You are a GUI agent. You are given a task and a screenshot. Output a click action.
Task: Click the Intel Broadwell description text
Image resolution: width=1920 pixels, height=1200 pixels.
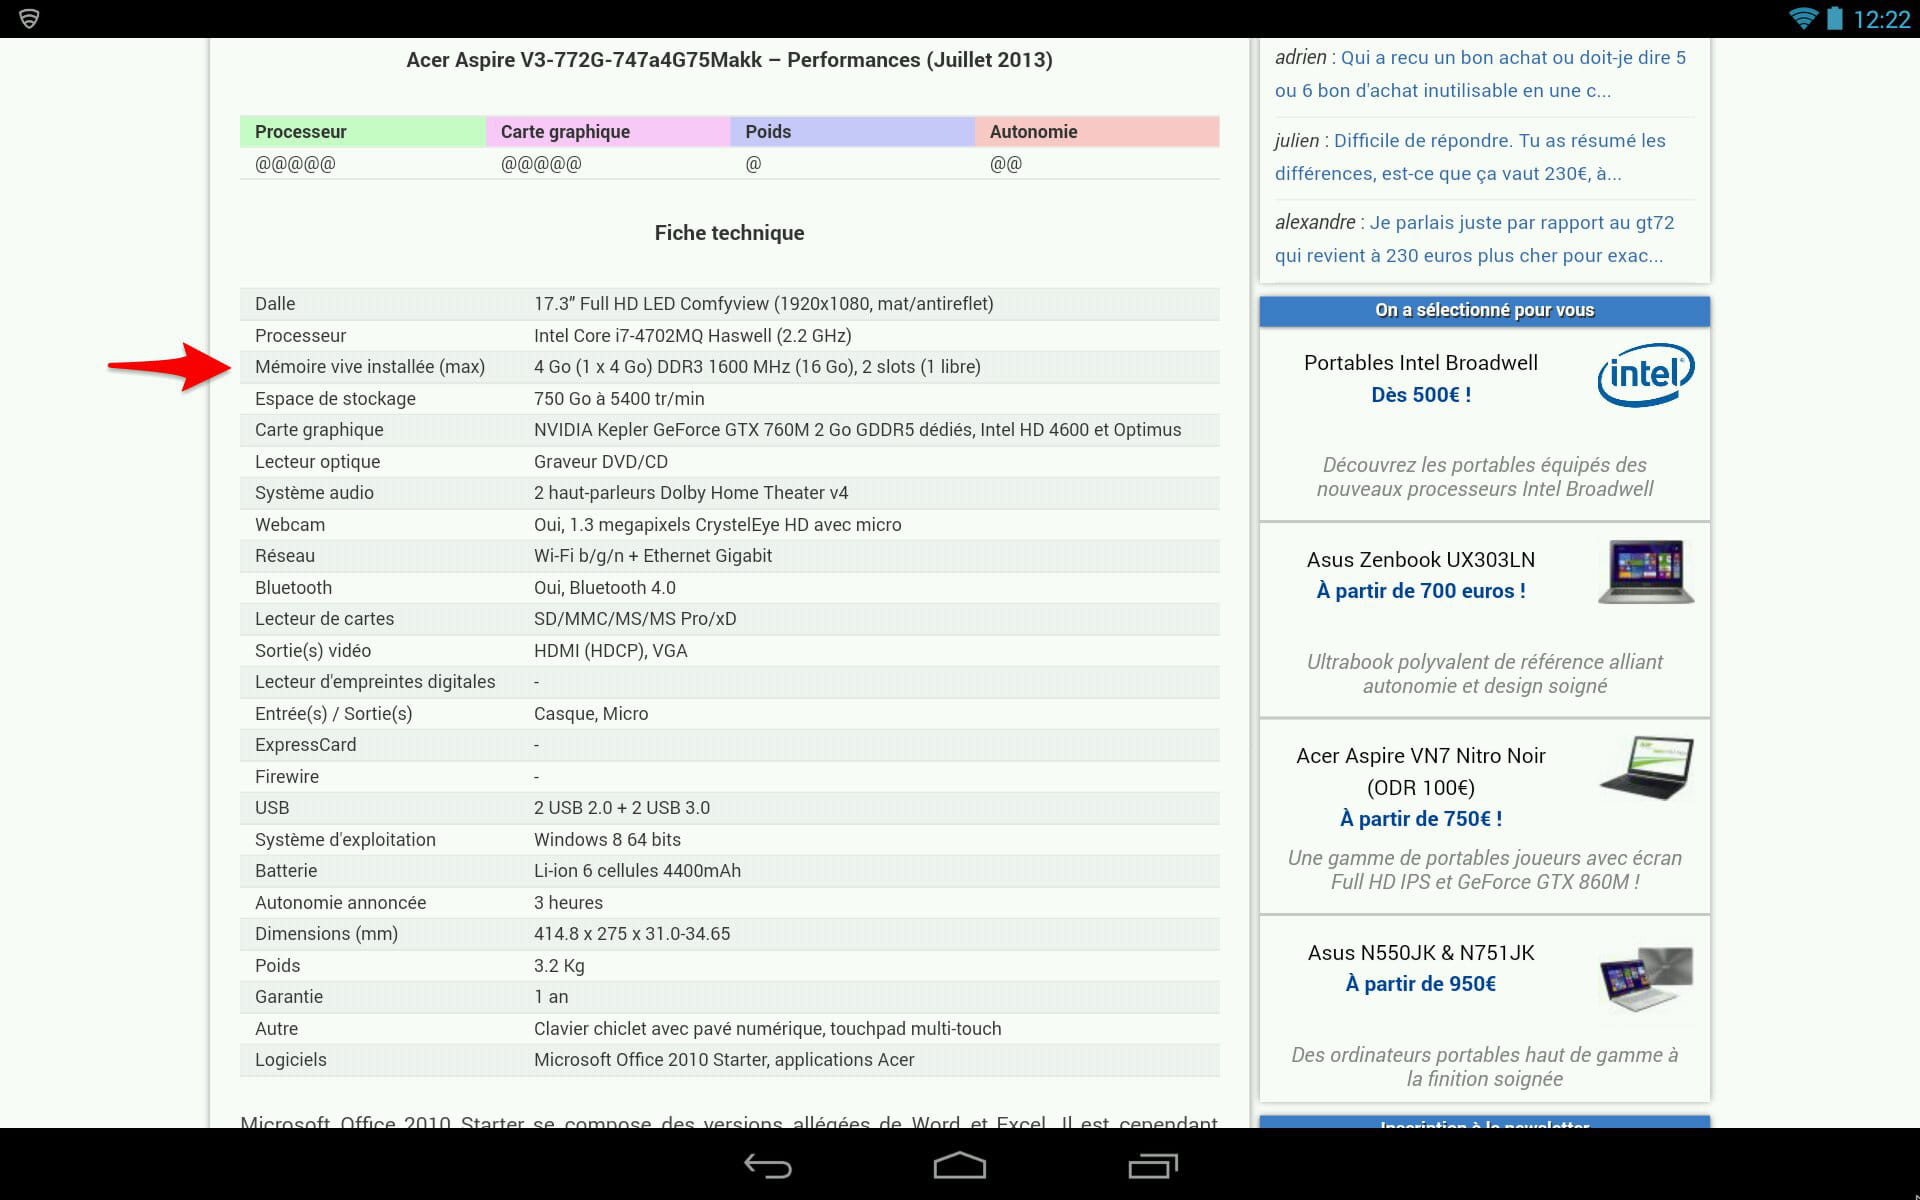[x=1484, y=477]
